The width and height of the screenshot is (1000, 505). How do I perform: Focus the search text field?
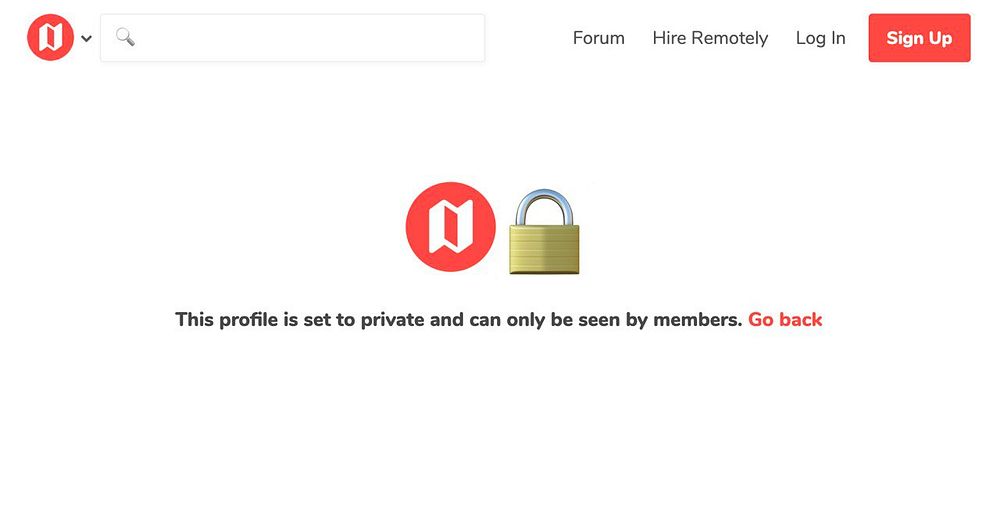click(300, 38)
